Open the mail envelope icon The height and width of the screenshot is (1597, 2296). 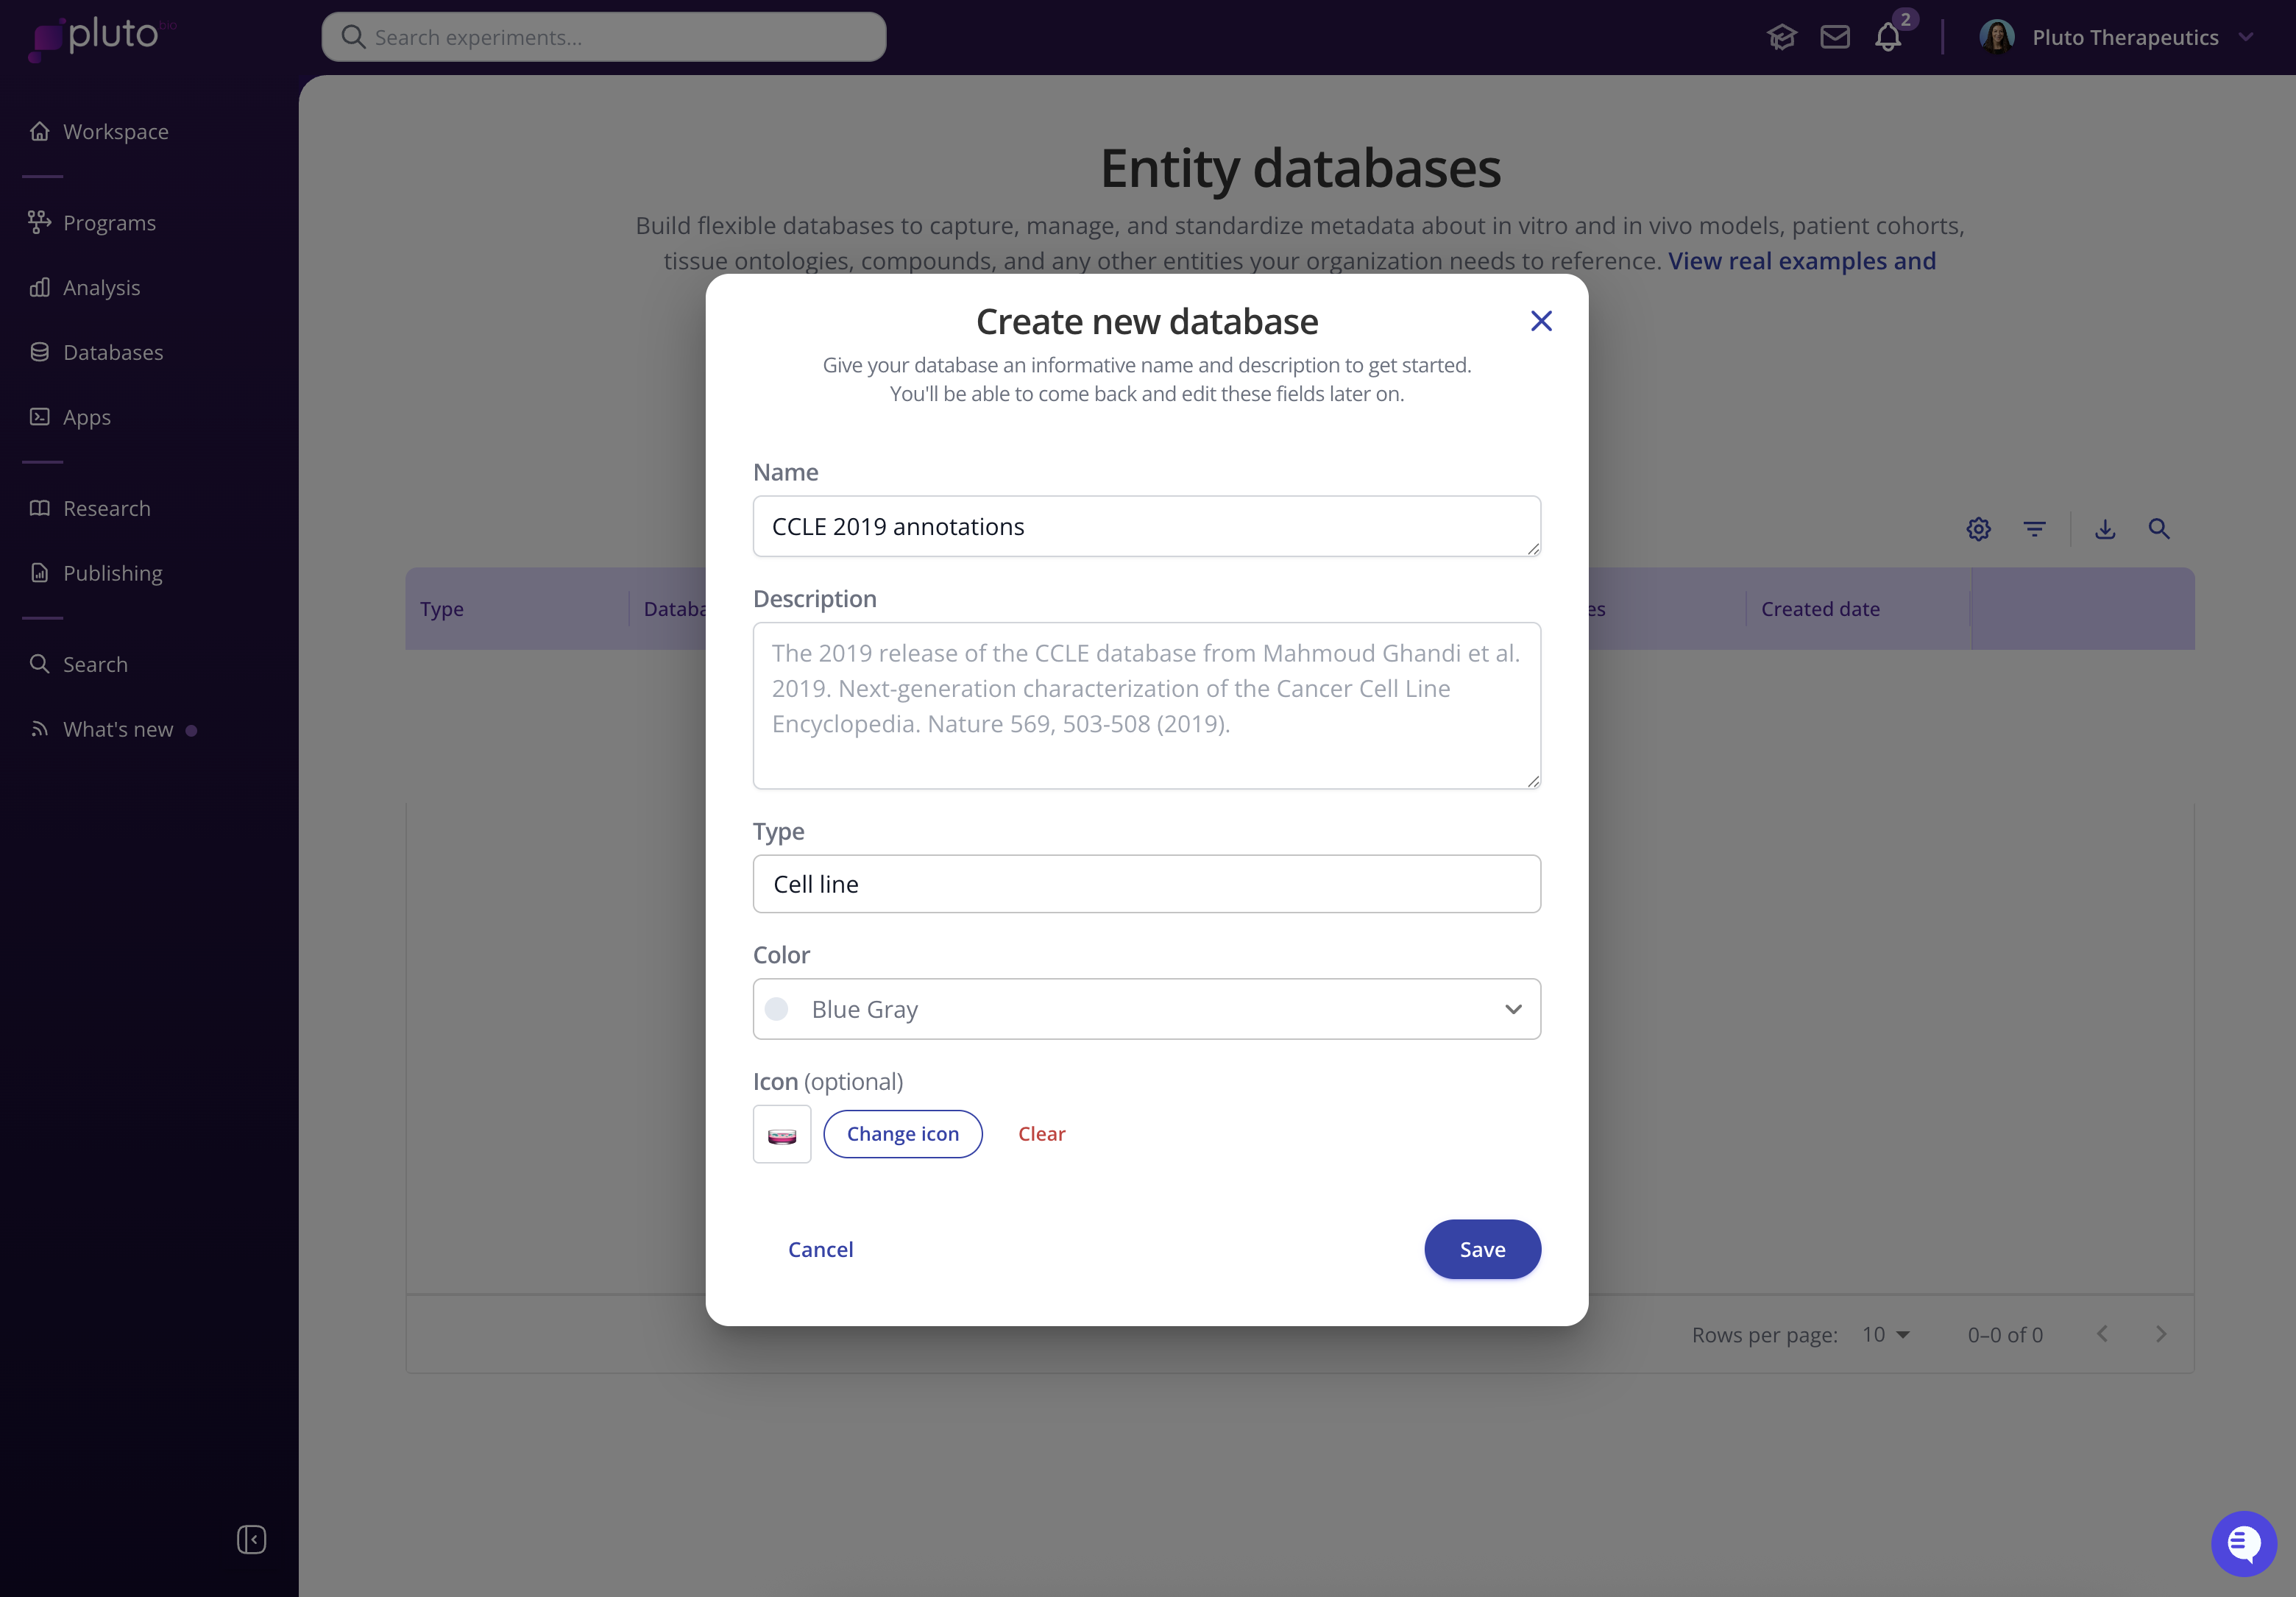click(1834, 38)
